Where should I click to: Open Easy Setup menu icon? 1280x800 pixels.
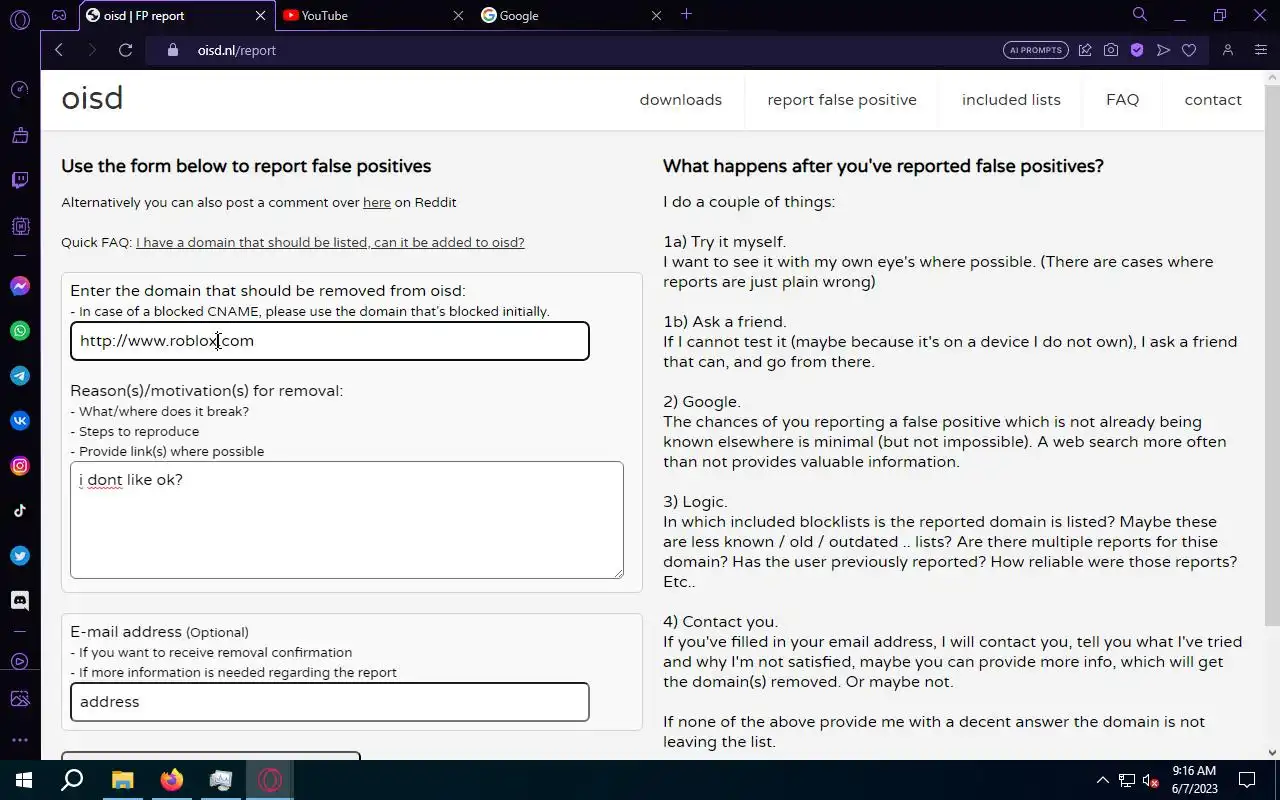click(x=1261, y=50)
